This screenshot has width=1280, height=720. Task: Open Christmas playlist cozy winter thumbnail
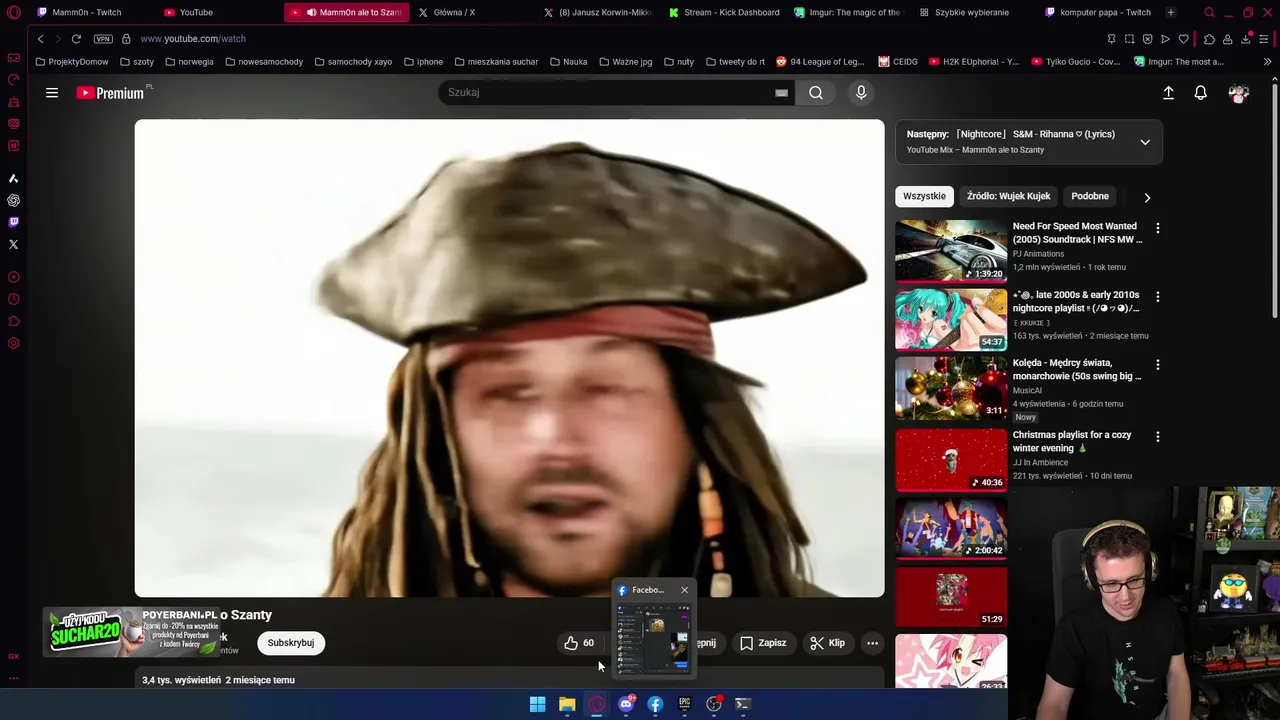tap(951, 461)
